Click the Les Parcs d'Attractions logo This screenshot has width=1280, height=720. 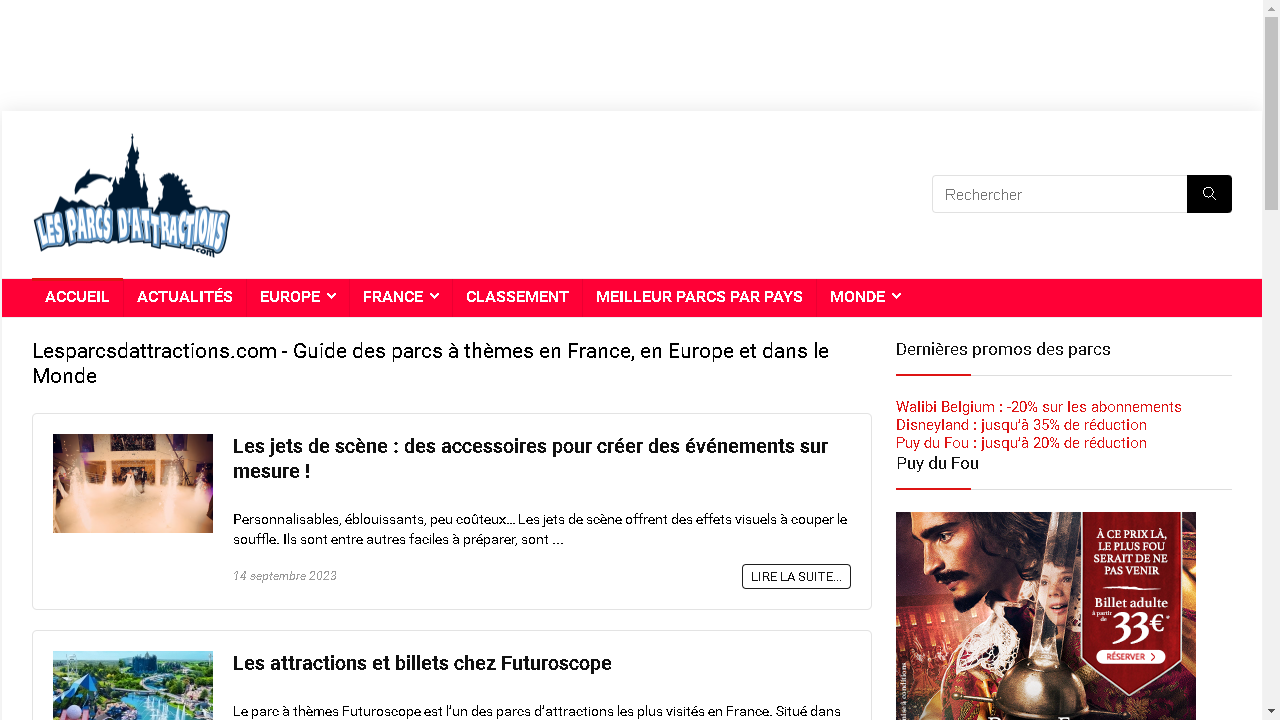click(131, 195)
